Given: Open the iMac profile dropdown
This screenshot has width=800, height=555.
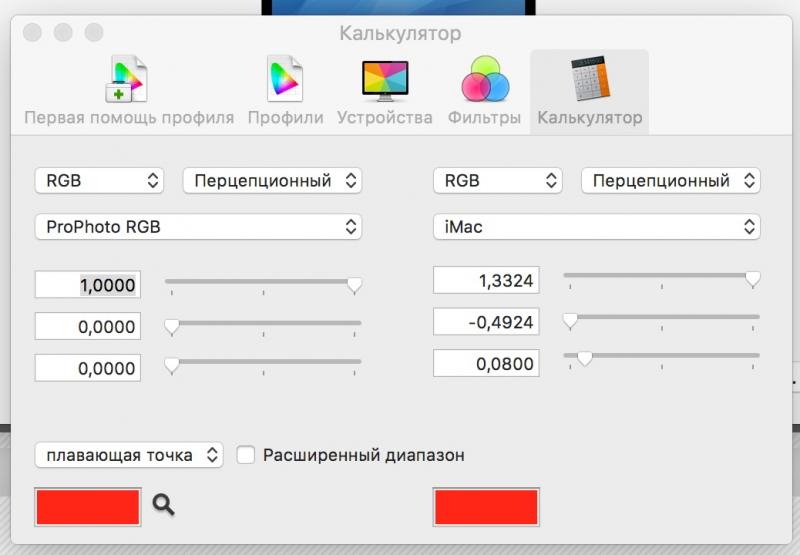Looking at the screenshot, I should (597, 226).
